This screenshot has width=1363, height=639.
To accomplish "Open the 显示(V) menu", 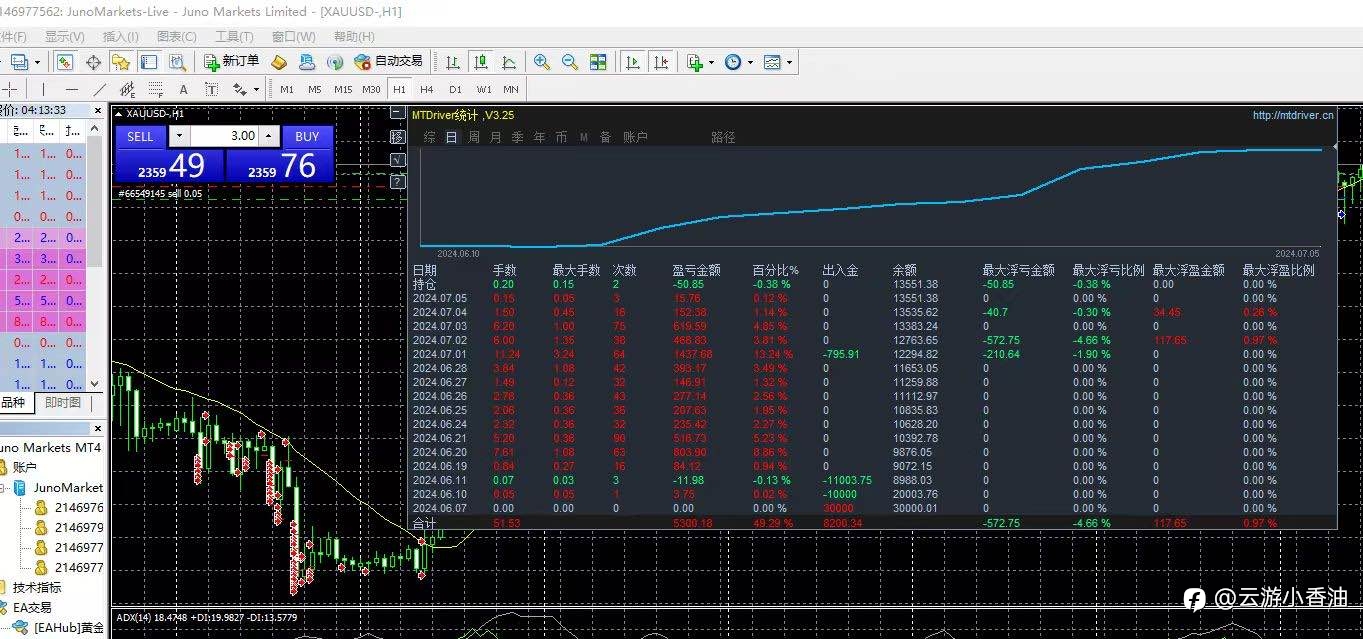I will pyautogui.click(x=64, y=37).
